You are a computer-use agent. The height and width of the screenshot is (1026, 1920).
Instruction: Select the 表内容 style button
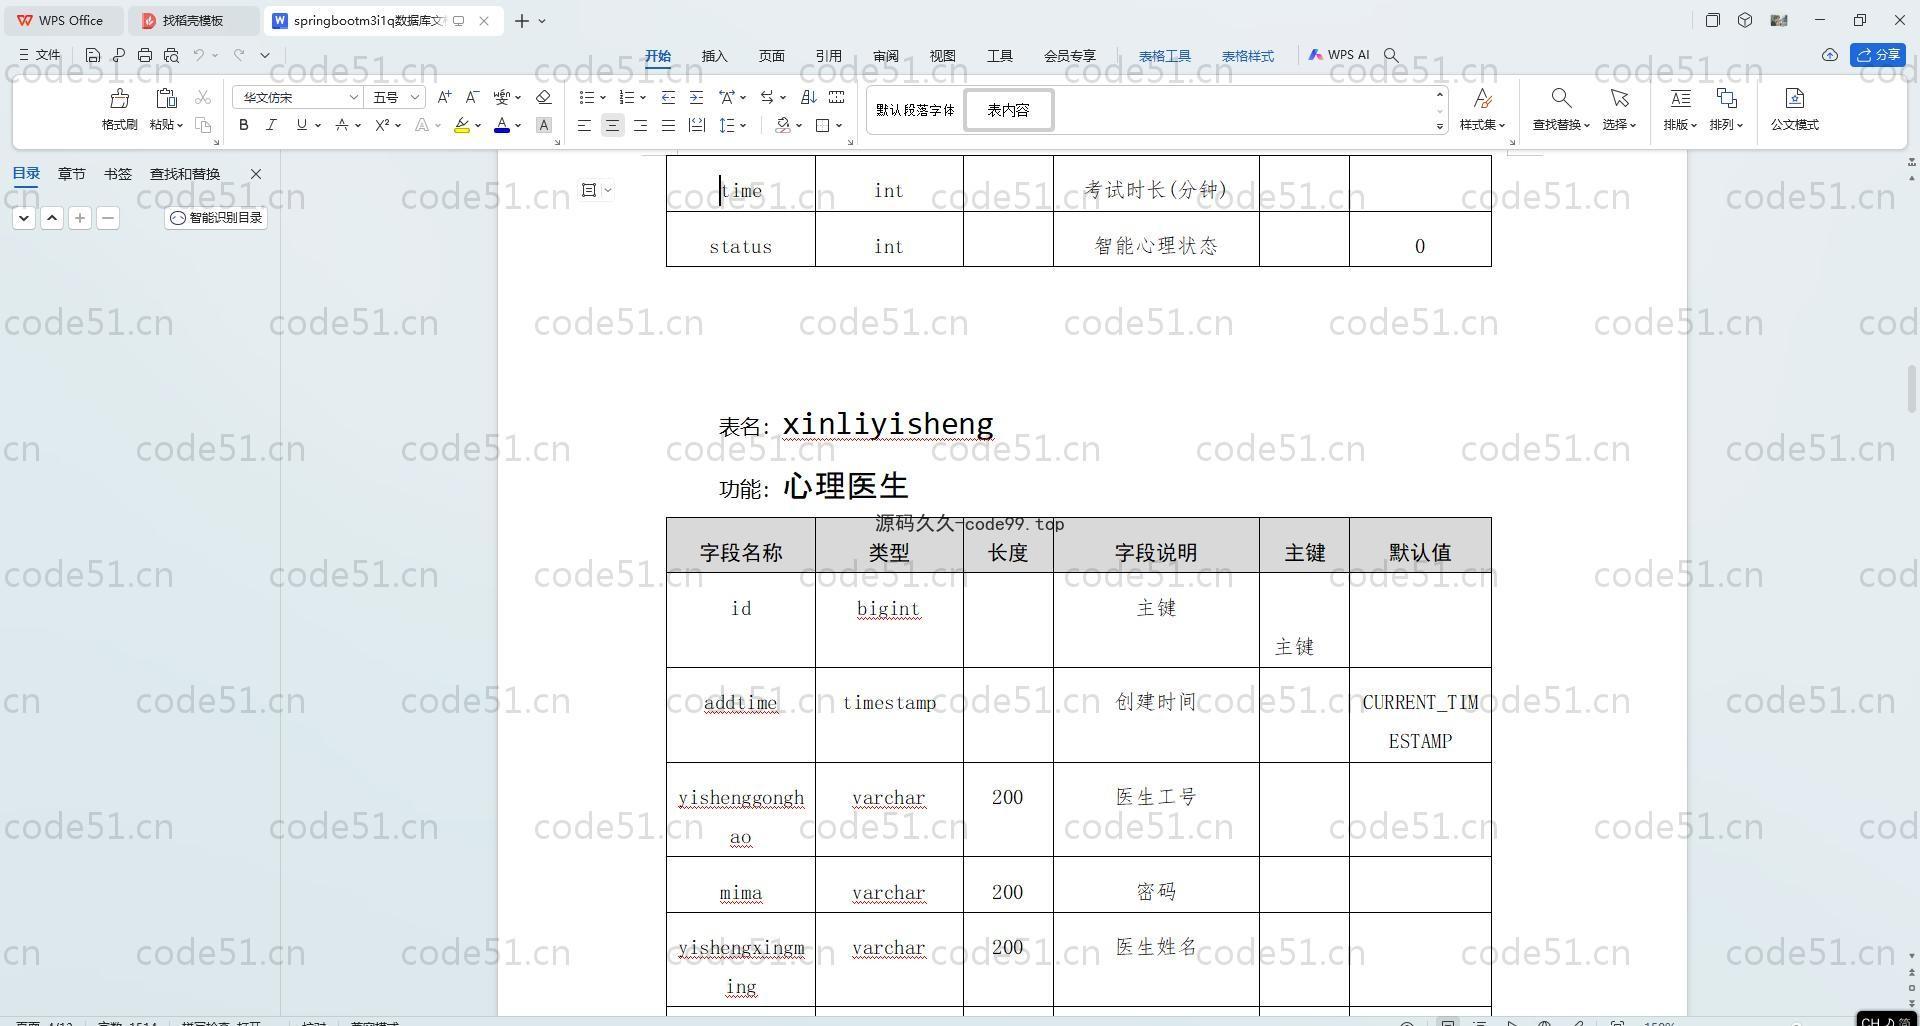(1008, 110)
